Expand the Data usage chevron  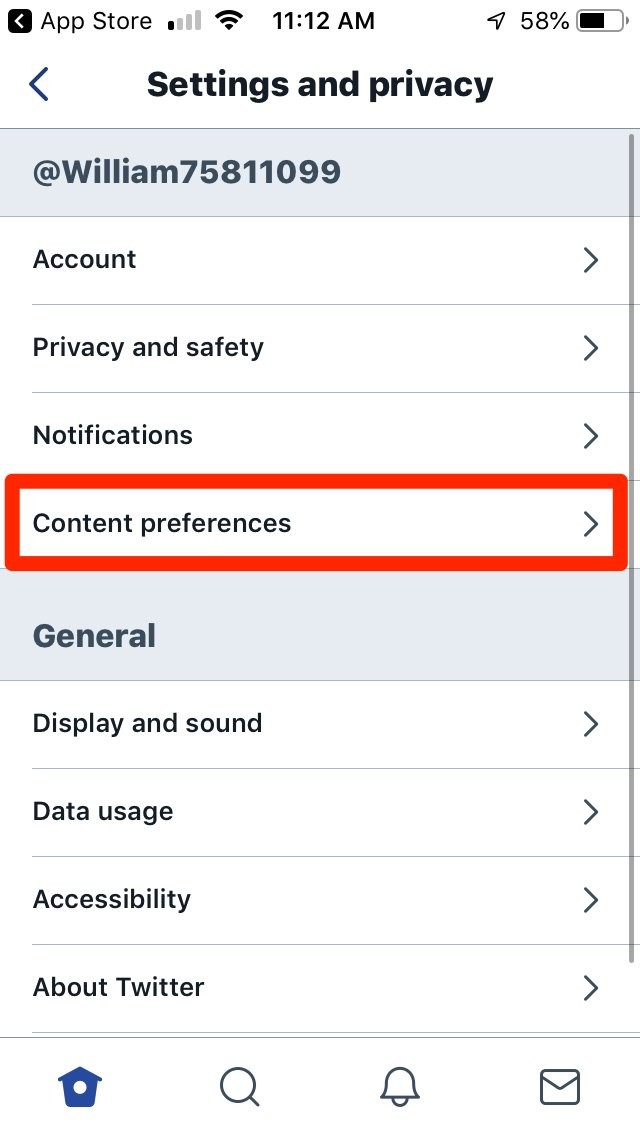[591, 812]
